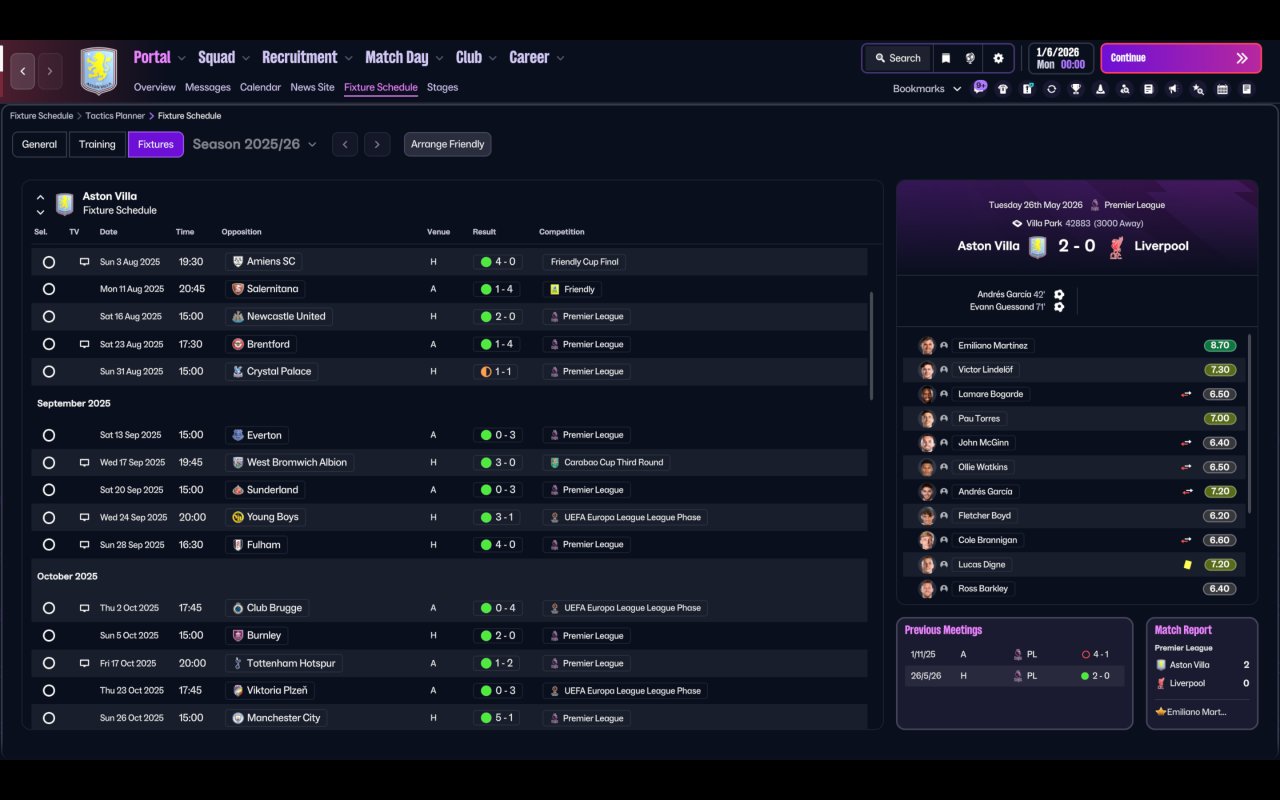Screen dimensions: 1280x800
Task: Open the Squad dropdown menu
Action: click(x=224, y=58)
